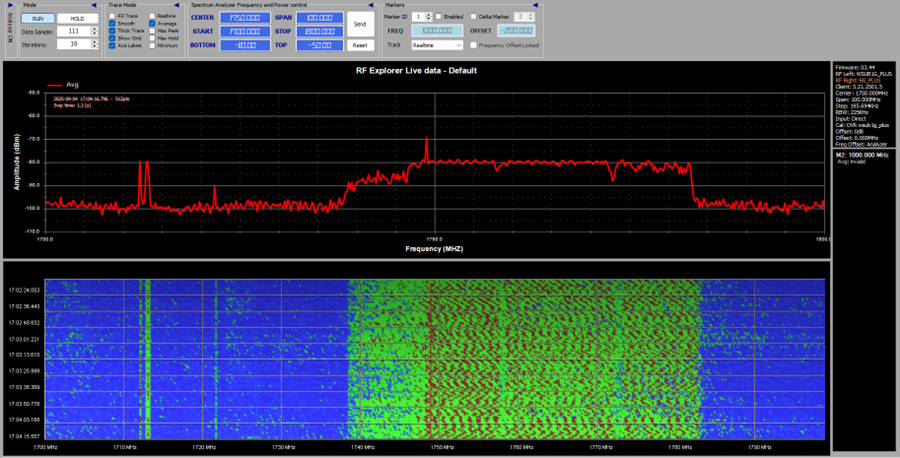The image size is (900, 458).
Task: Open the Track dropdown showing Realtime
Action: click(439, 45)
